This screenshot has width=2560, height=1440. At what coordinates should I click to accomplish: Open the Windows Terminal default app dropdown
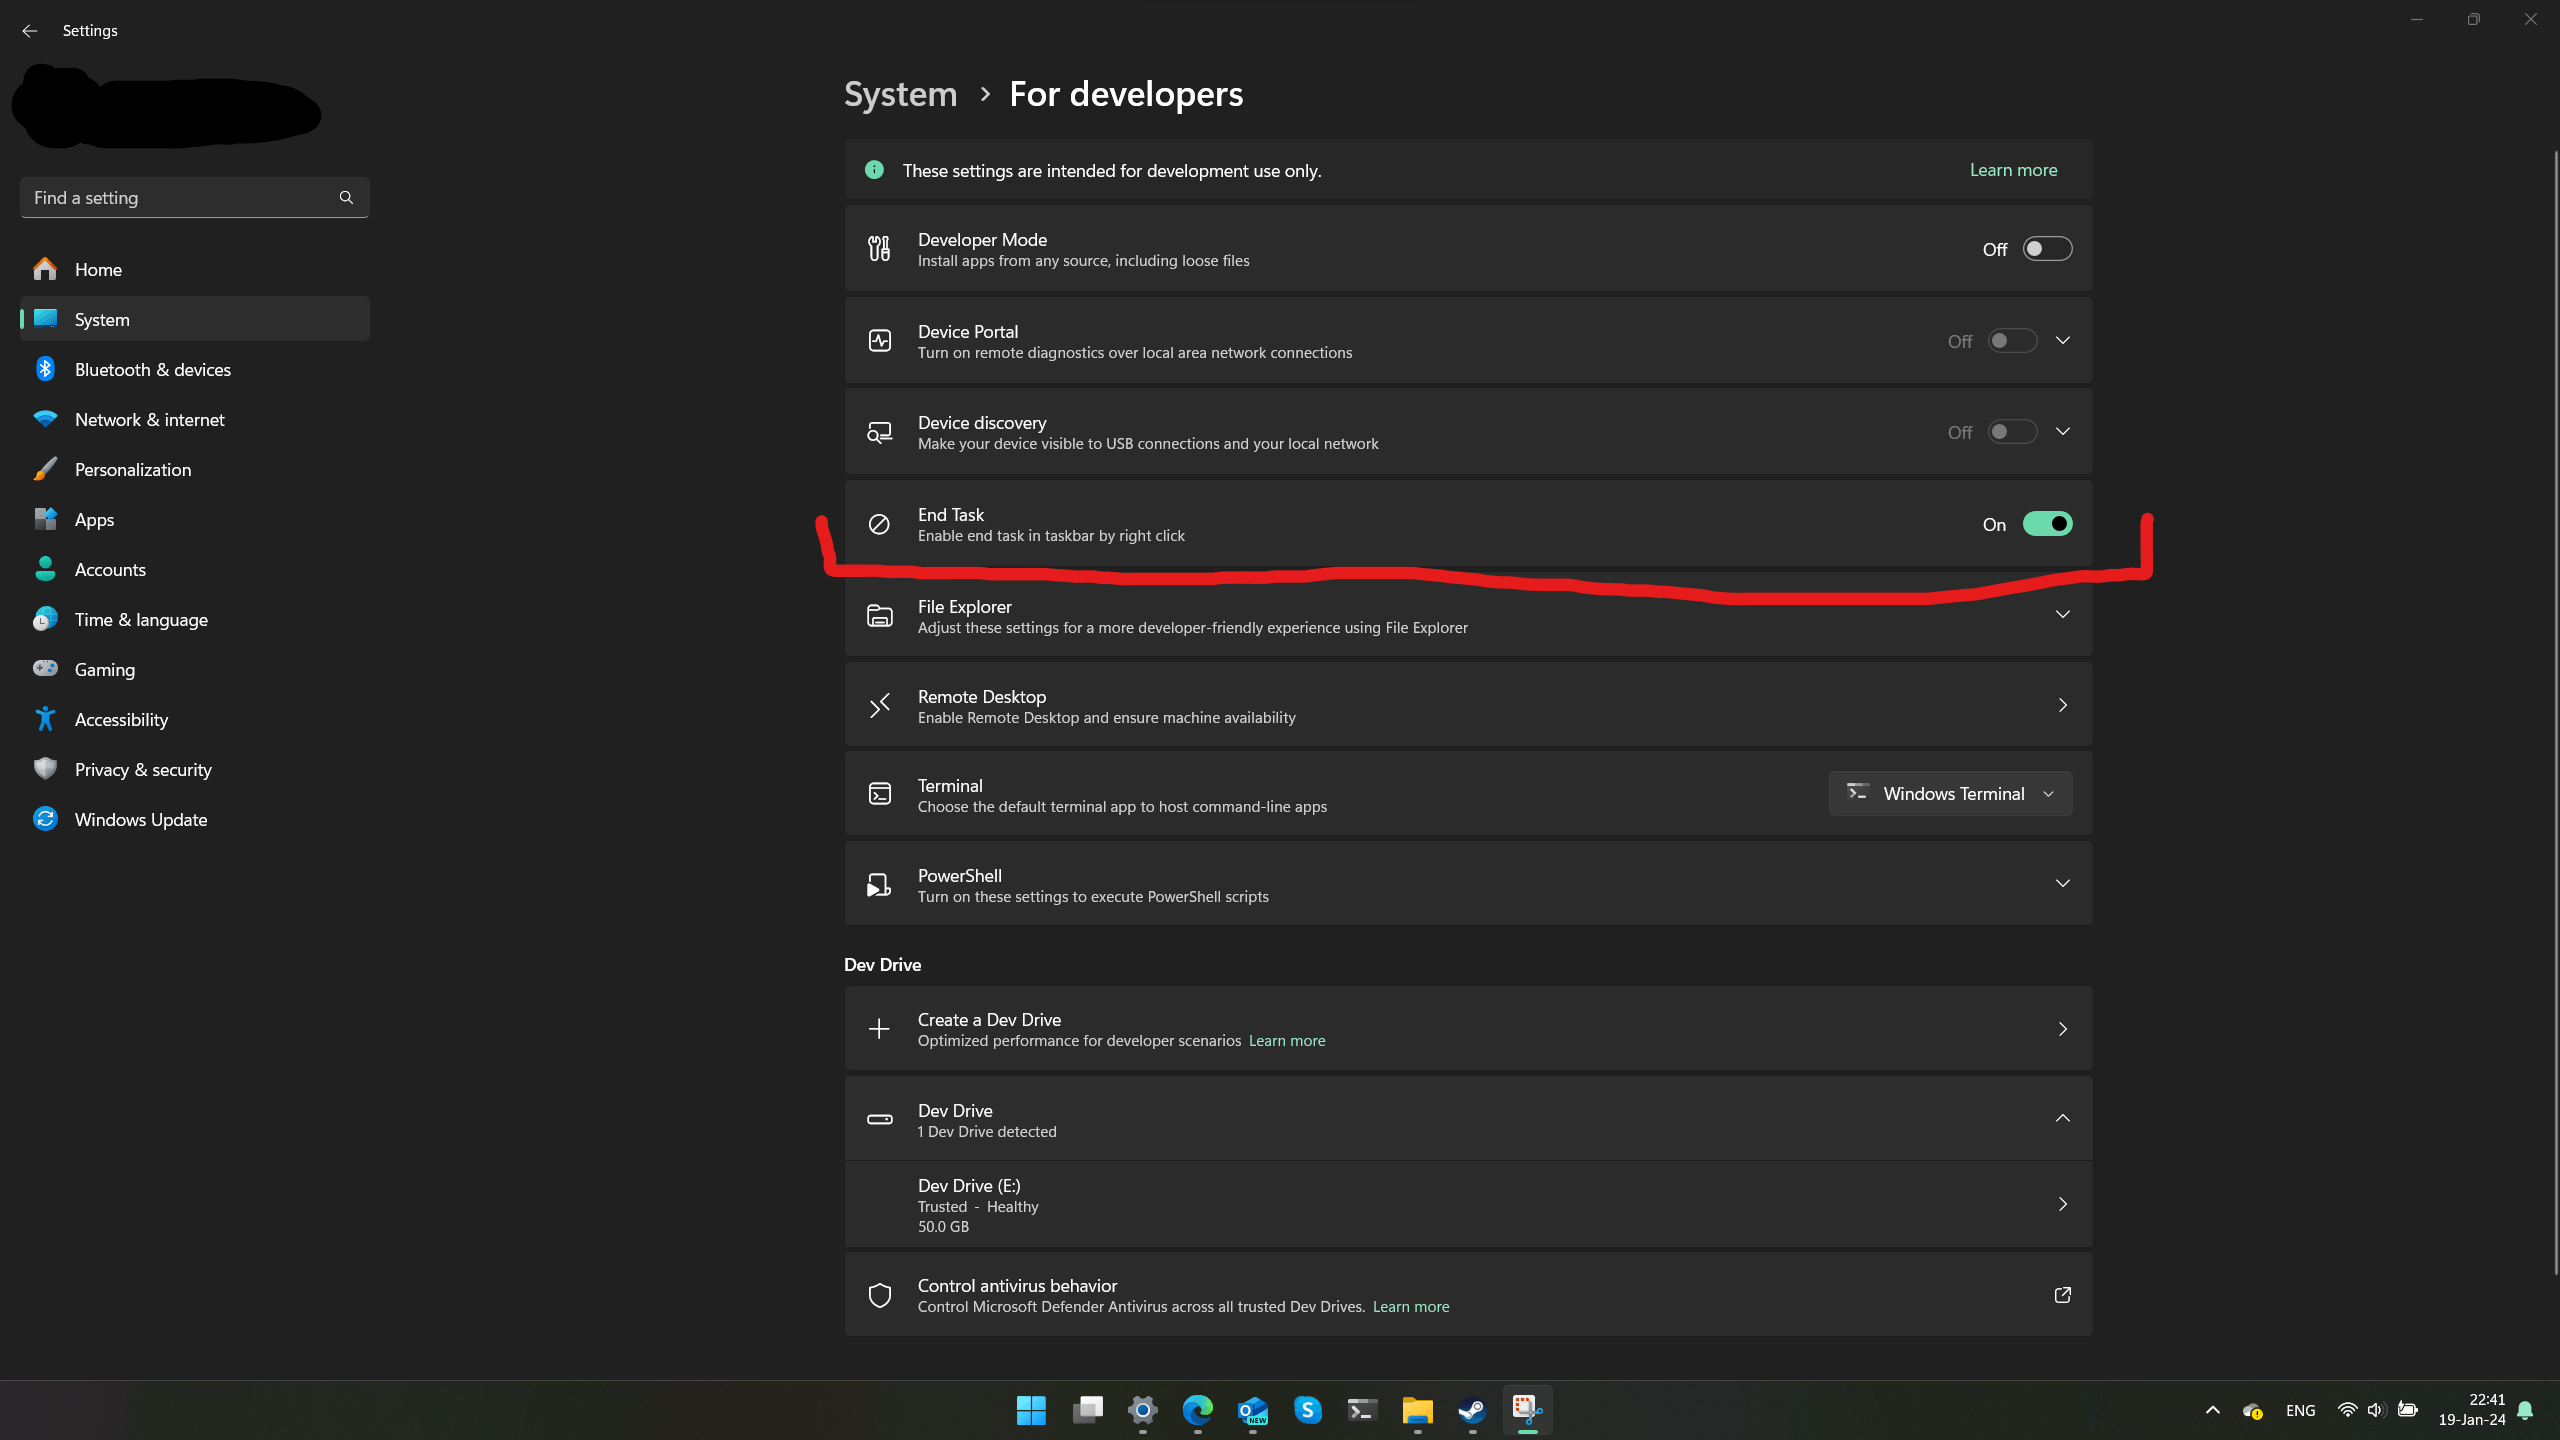tap(1950, 793)
